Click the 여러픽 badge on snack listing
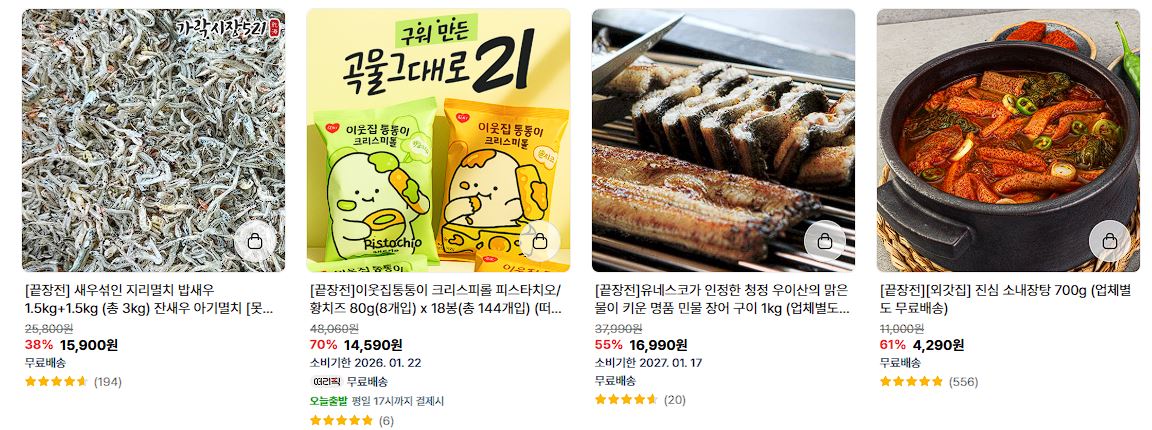This screenshot has height=430, width=1152. (326, 381)
